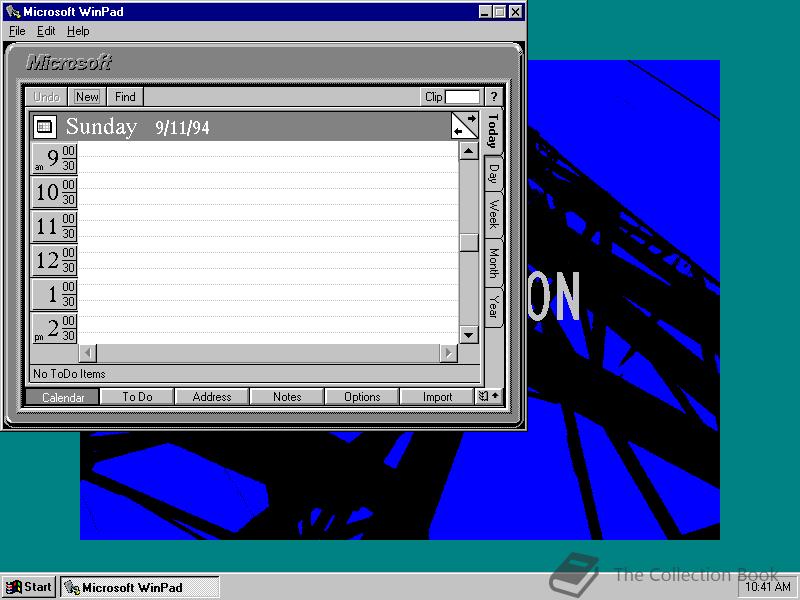Click the calendar icon beside Sunday
The image size is (800, 600).
point(44,127)
